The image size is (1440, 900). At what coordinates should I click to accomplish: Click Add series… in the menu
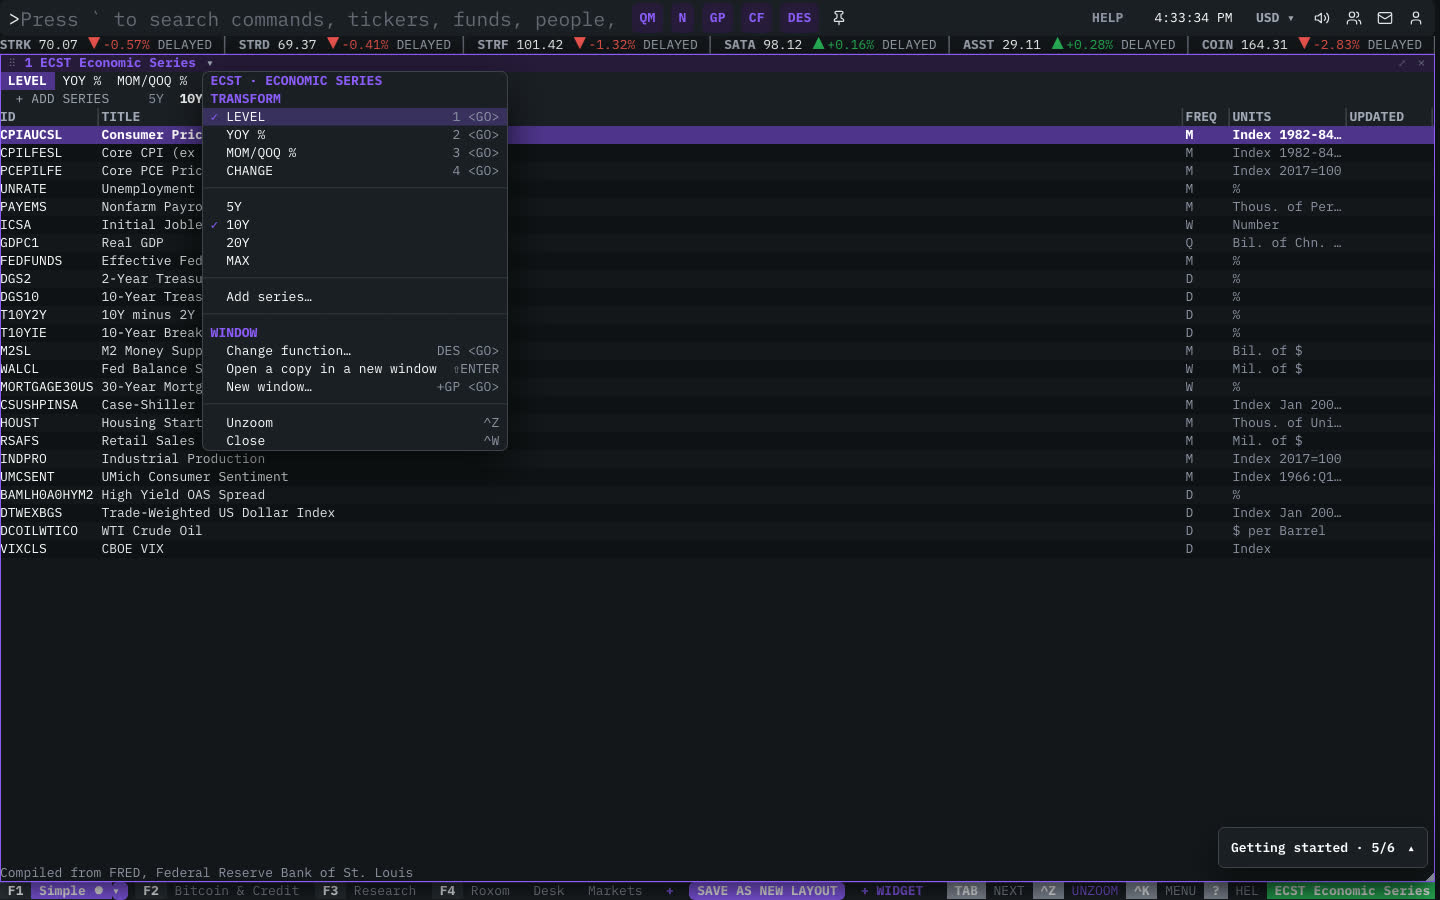click(355, 297)
